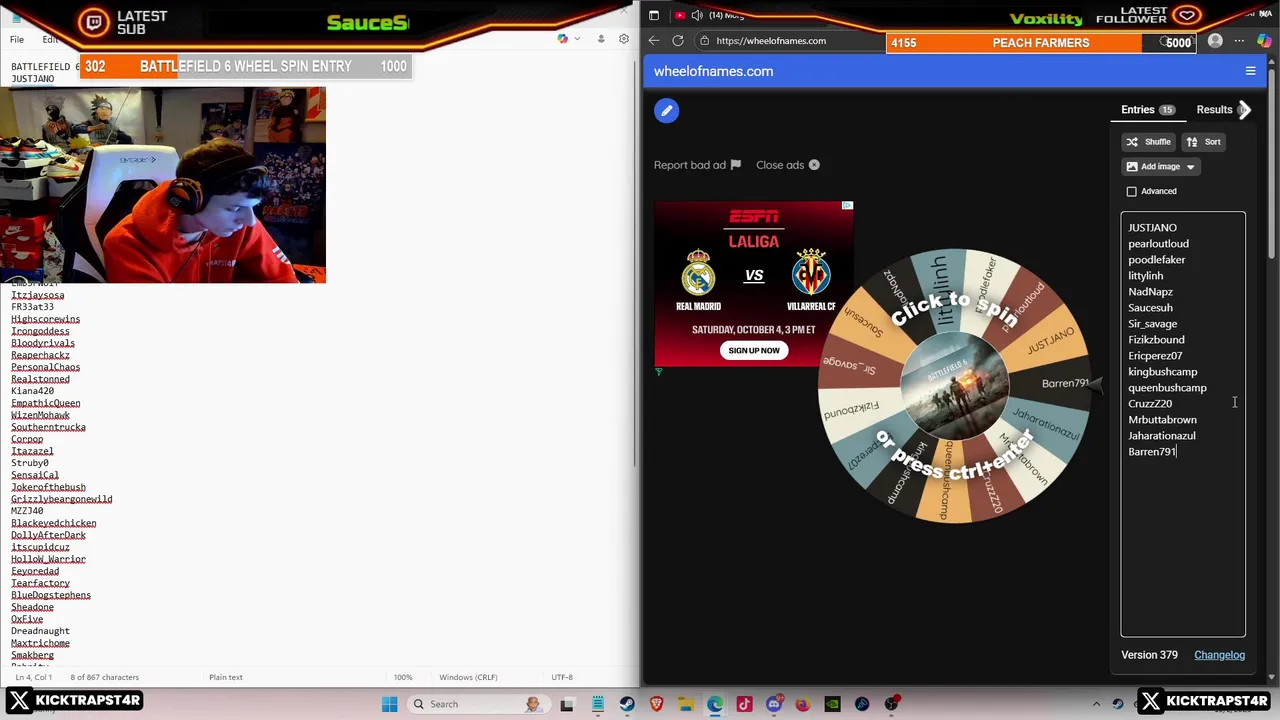Click 'Blackeyedchicken' in the Notepad list
Viewport: 1280px width, 720px height.
pyautogui.click(x=54, y=523)
